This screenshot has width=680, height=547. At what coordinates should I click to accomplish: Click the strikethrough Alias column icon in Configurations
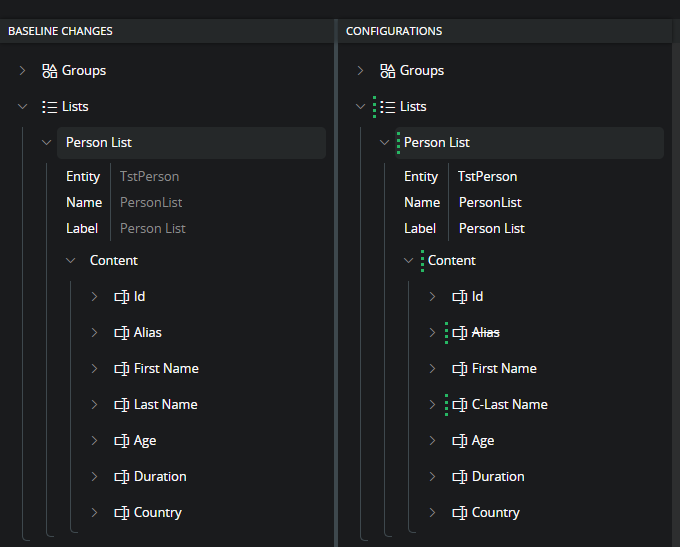point(460,333)
